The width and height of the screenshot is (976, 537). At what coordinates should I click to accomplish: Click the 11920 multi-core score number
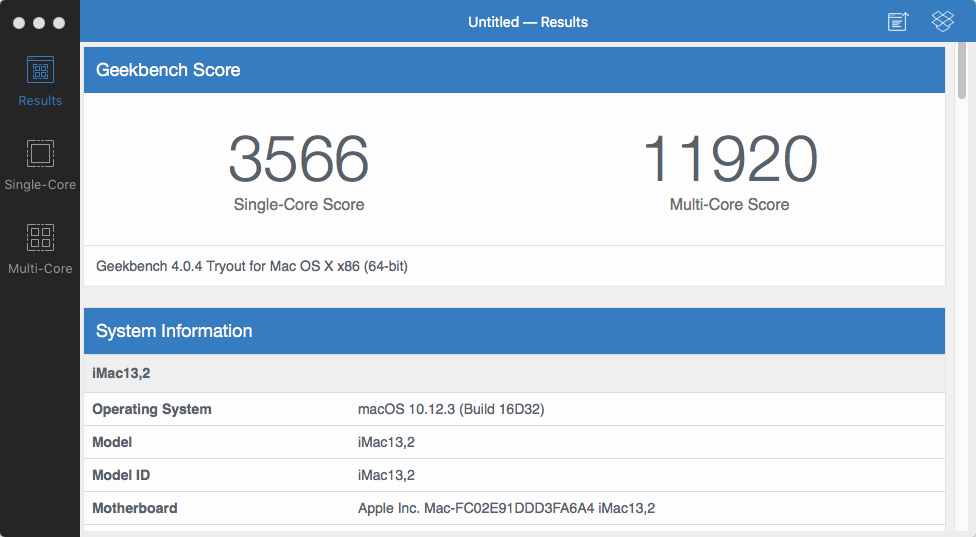729,160
